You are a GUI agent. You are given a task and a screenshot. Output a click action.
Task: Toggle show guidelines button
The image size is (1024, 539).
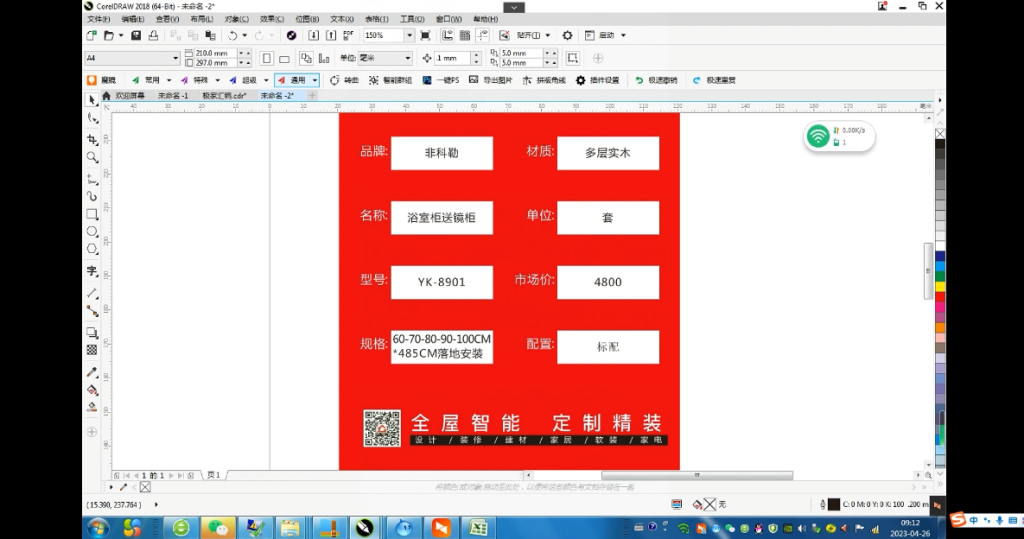(483, 35)
